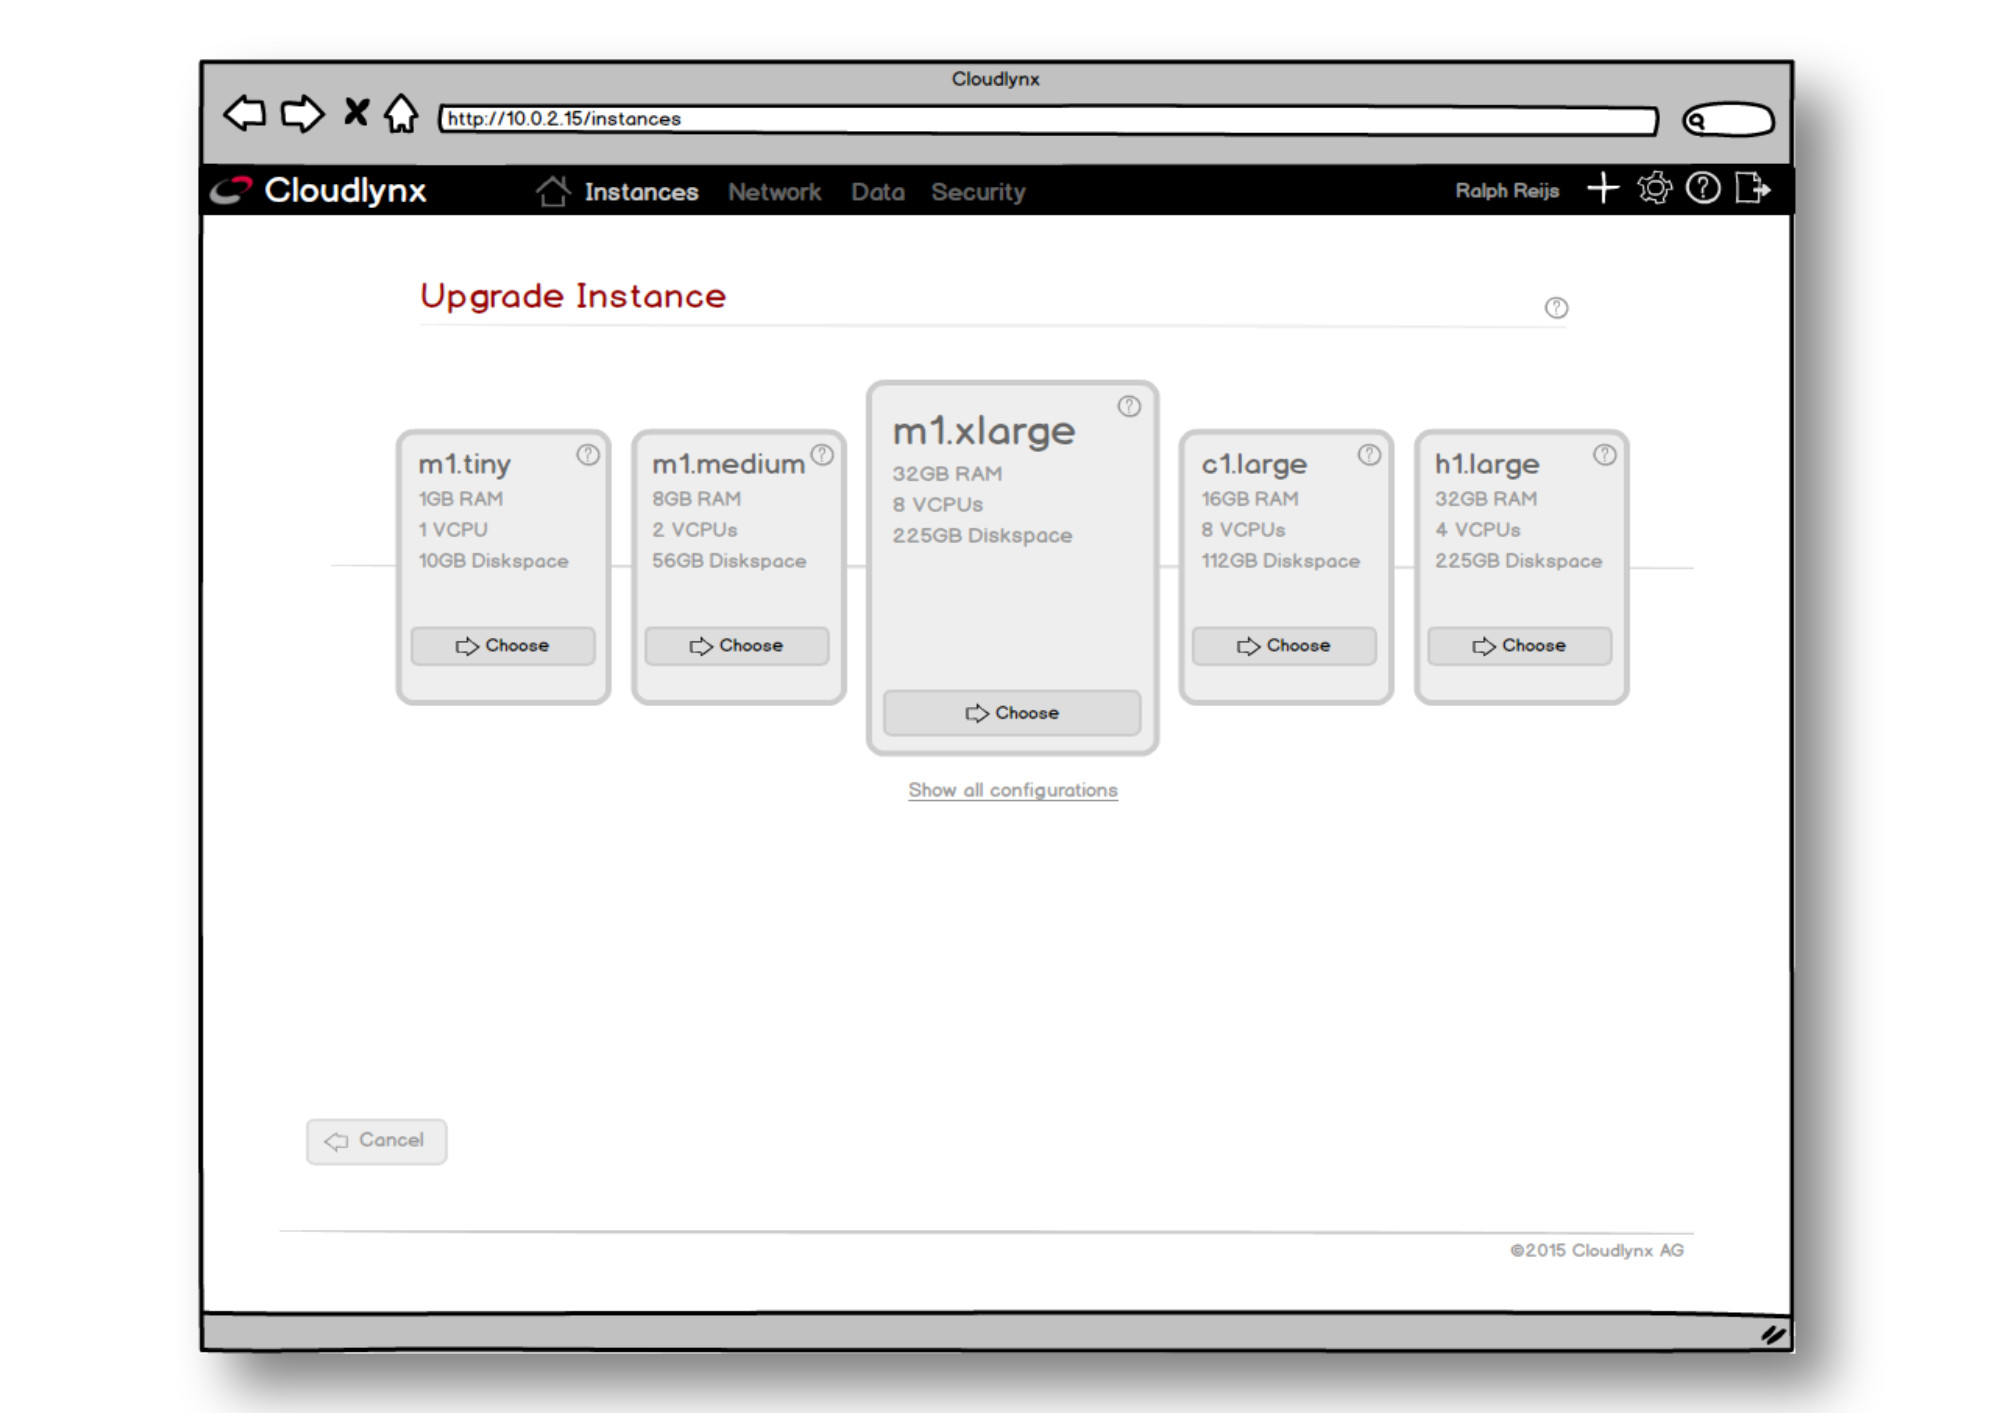Open the Security menu

978,192
